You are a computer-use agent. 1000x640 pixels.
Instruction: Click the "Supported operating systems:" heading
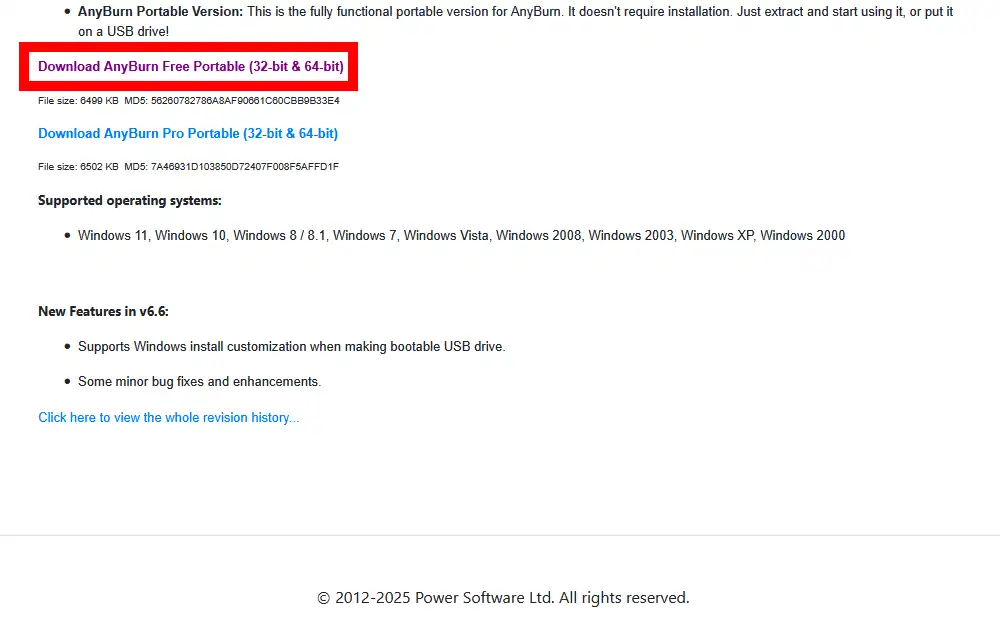130,201
